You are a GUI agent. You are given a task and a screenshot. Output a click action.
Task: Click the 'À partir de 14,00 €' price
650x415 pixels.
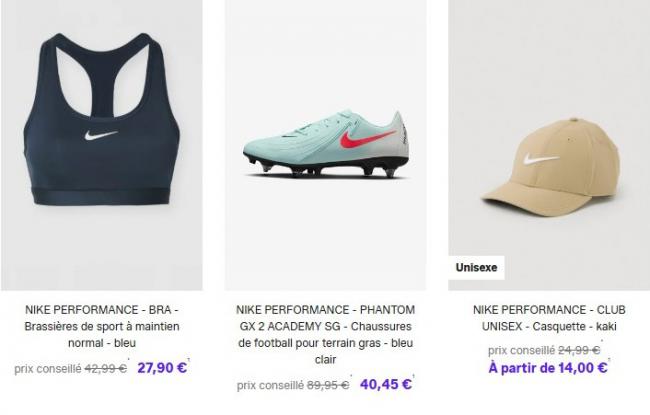point(549,367)
